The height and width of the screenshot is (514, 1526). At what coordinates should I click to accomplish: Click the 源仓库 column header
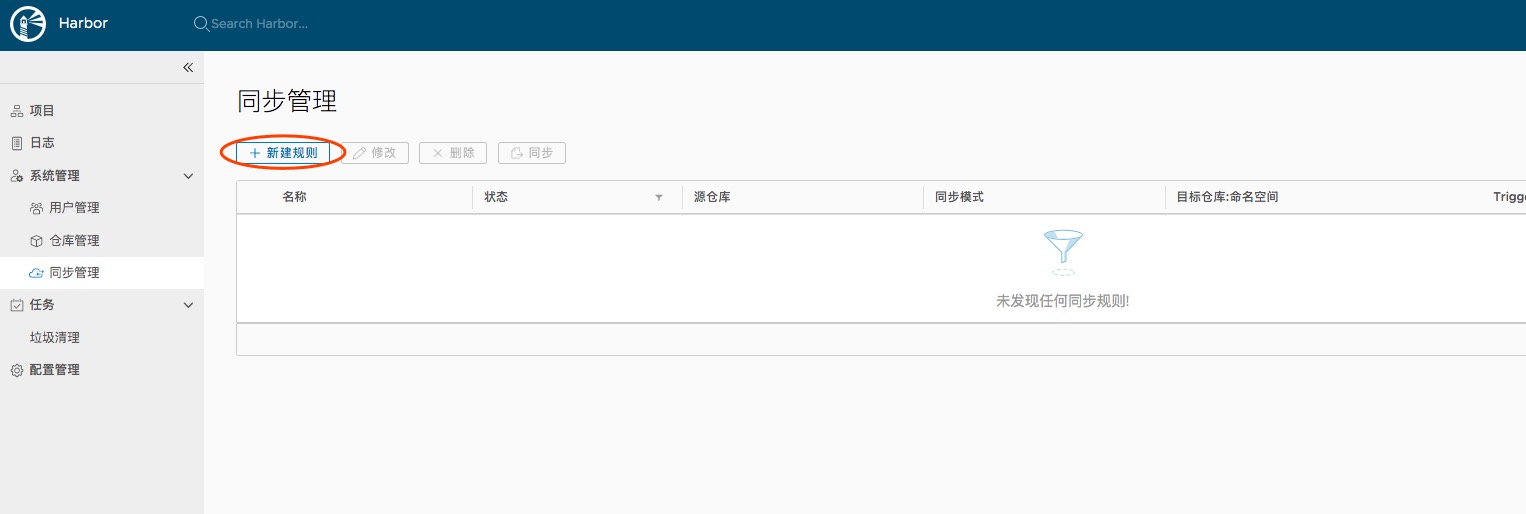(x=712, y=197)
